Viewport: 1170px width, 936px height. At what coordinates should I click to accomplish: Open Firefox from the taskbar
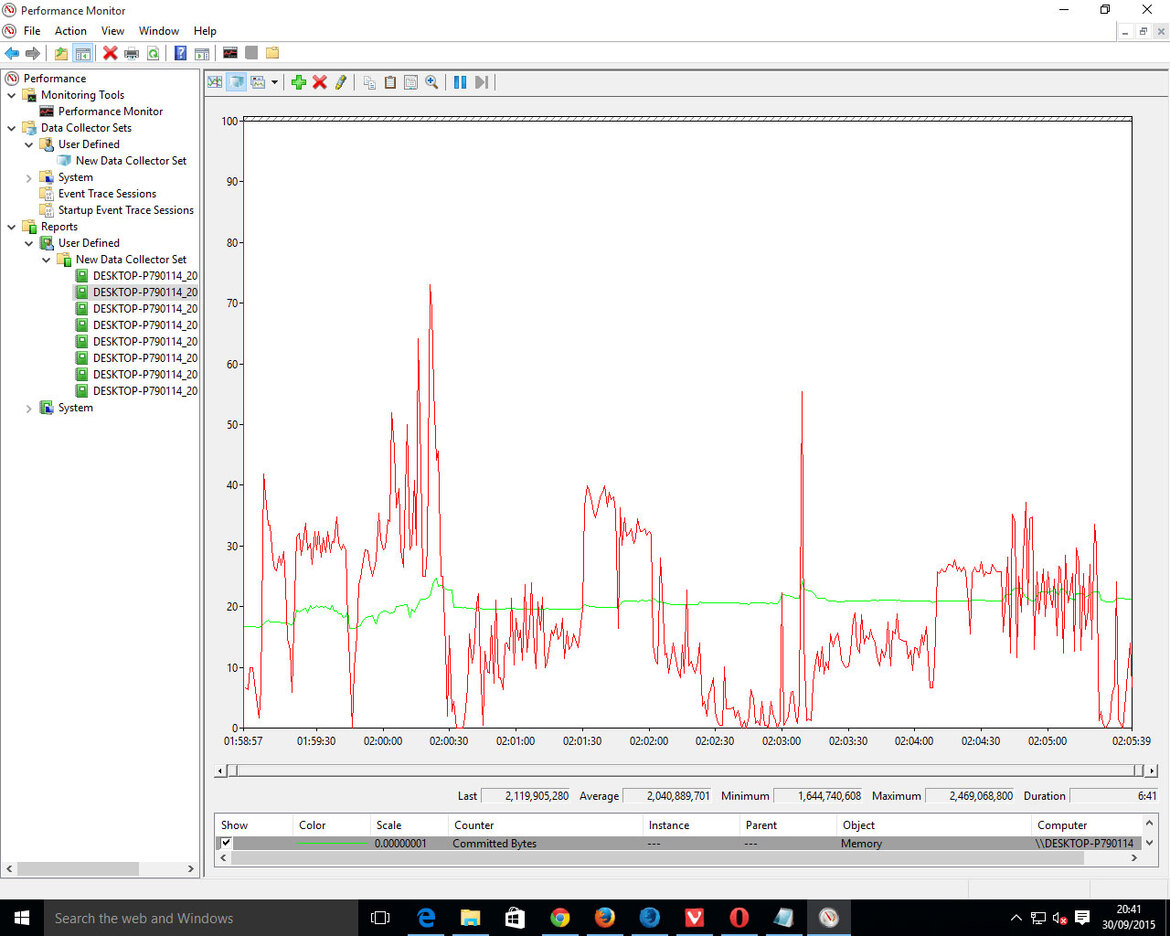pyautogui.click(x=604, y=918)
